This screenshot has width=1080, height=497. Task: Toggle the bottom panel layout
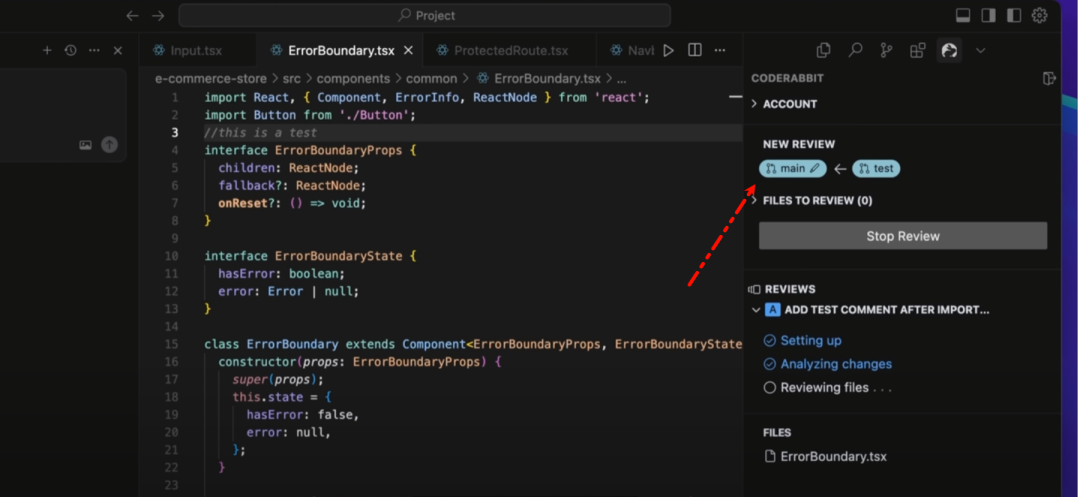coord(963,15)
